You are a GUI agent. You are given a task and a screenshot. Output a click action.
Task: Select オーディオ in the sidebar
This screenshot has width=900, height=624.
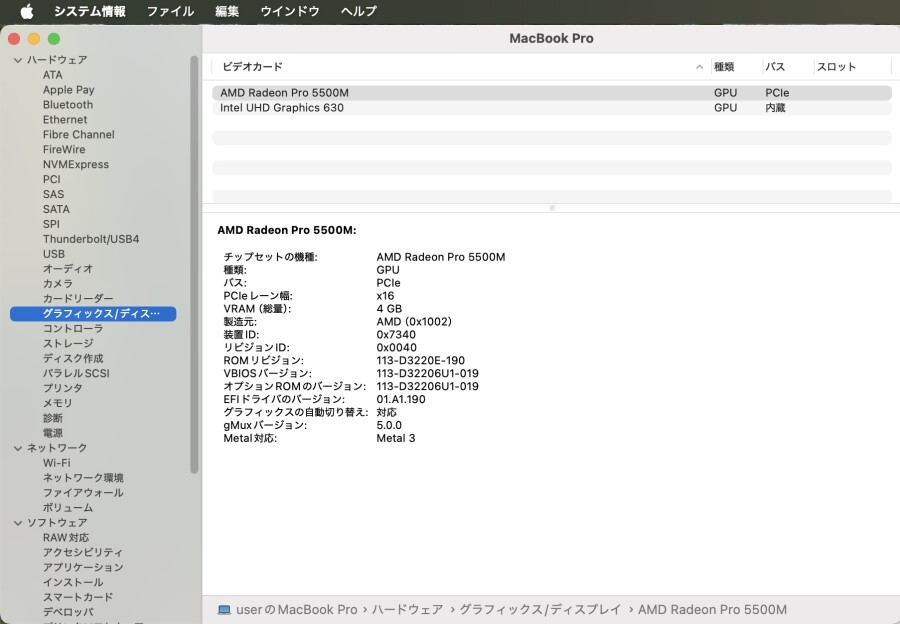pos(68,269)
